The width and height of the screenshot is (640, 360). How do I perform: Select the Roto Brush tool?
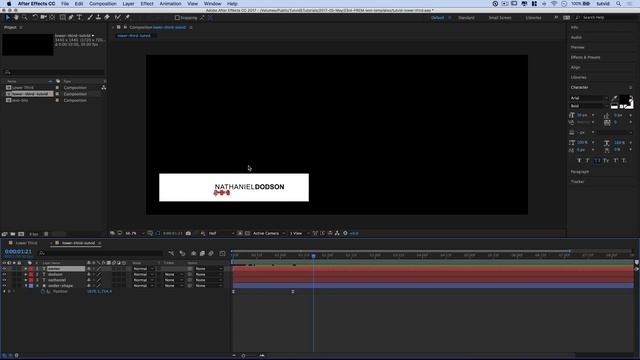click(118, 18)
